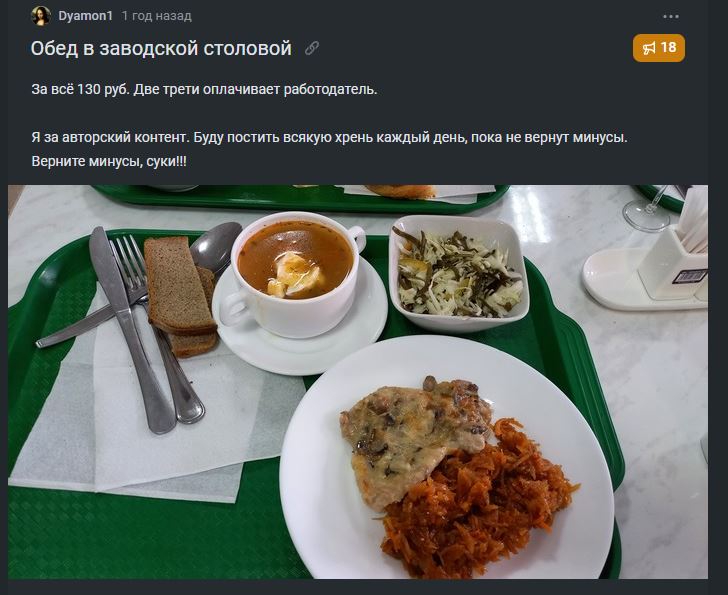This screenshot has width=728, height=595.
Task: Click the number 18 on the badge
Action: [x=668, y=47]
